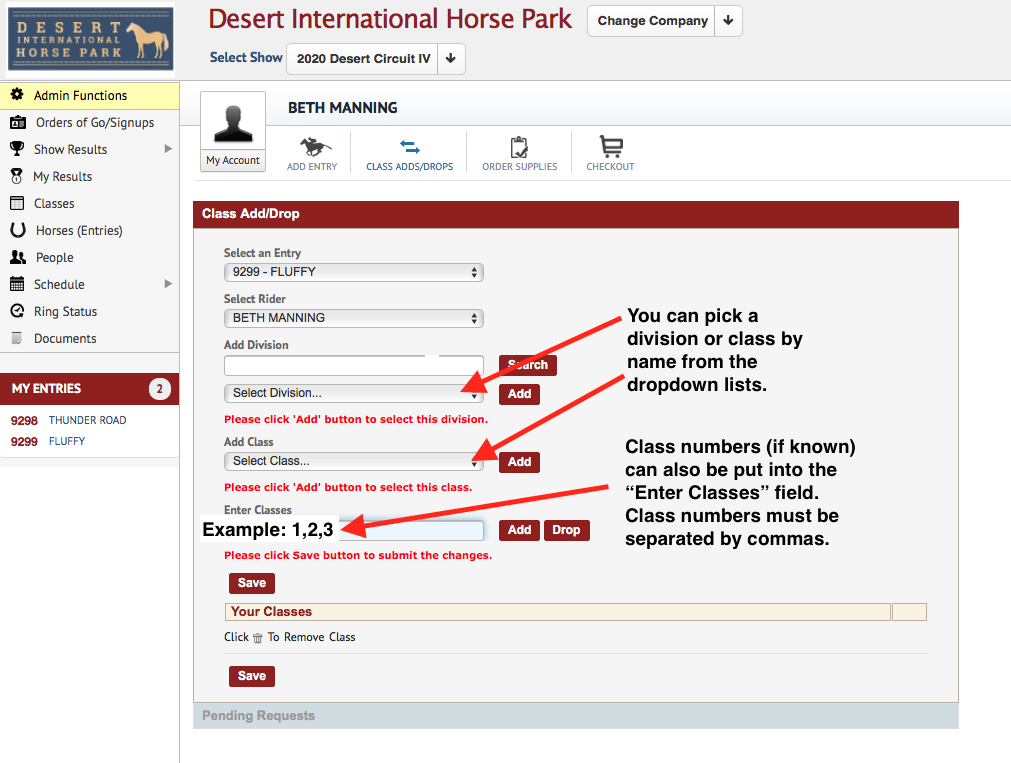This screenshot has height=763, width=1011.
Task: Open entry 9299 Fluffy
Action: pos(48,442)
